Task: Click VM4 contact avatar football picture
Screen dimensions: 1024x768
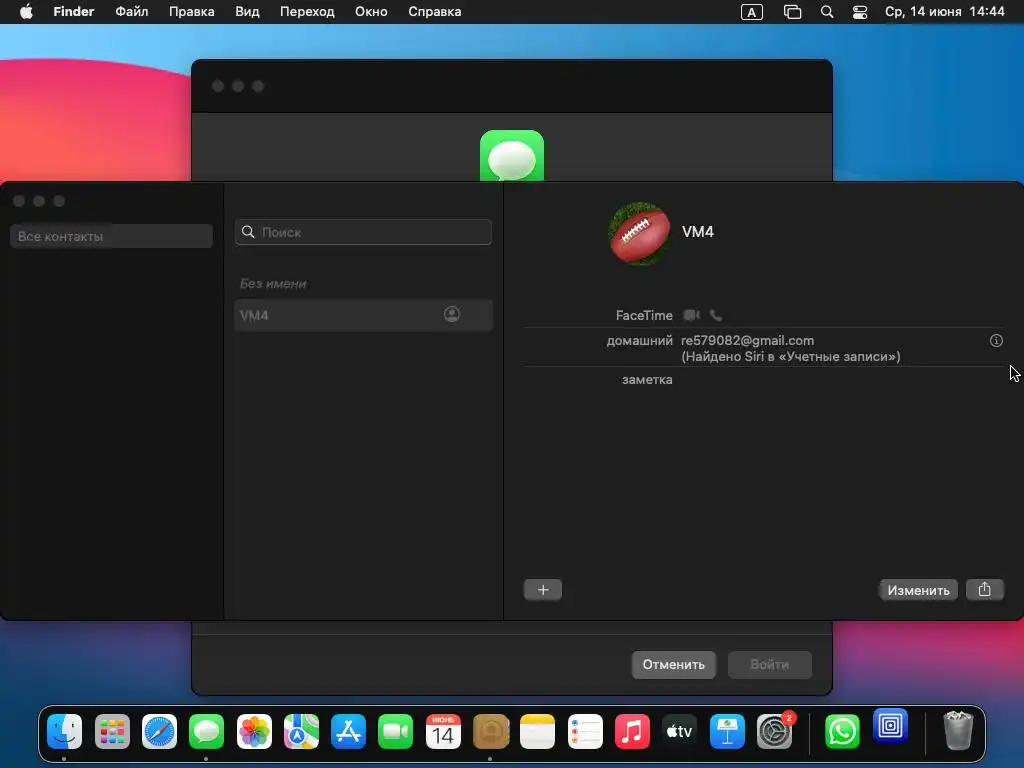Action: click(639, 233)
